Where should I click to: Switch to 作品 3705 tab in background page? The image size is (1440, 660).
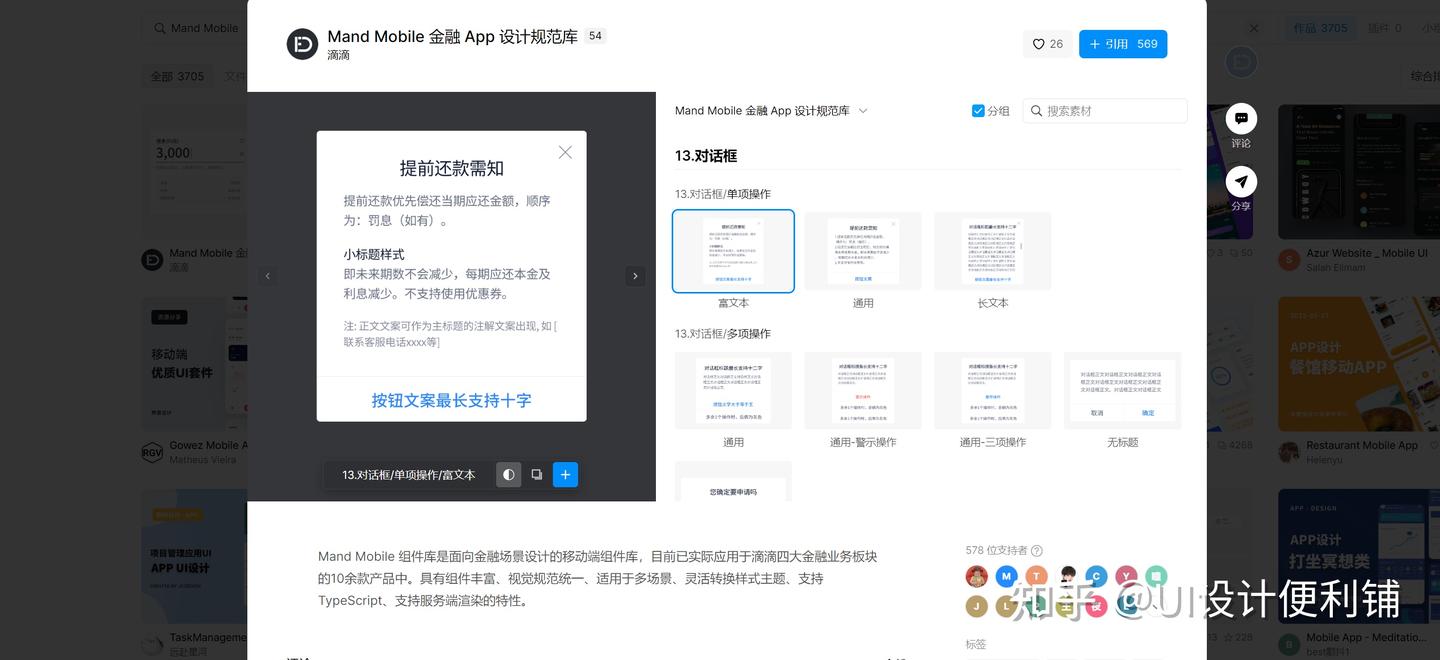(x=1320, y=28)
